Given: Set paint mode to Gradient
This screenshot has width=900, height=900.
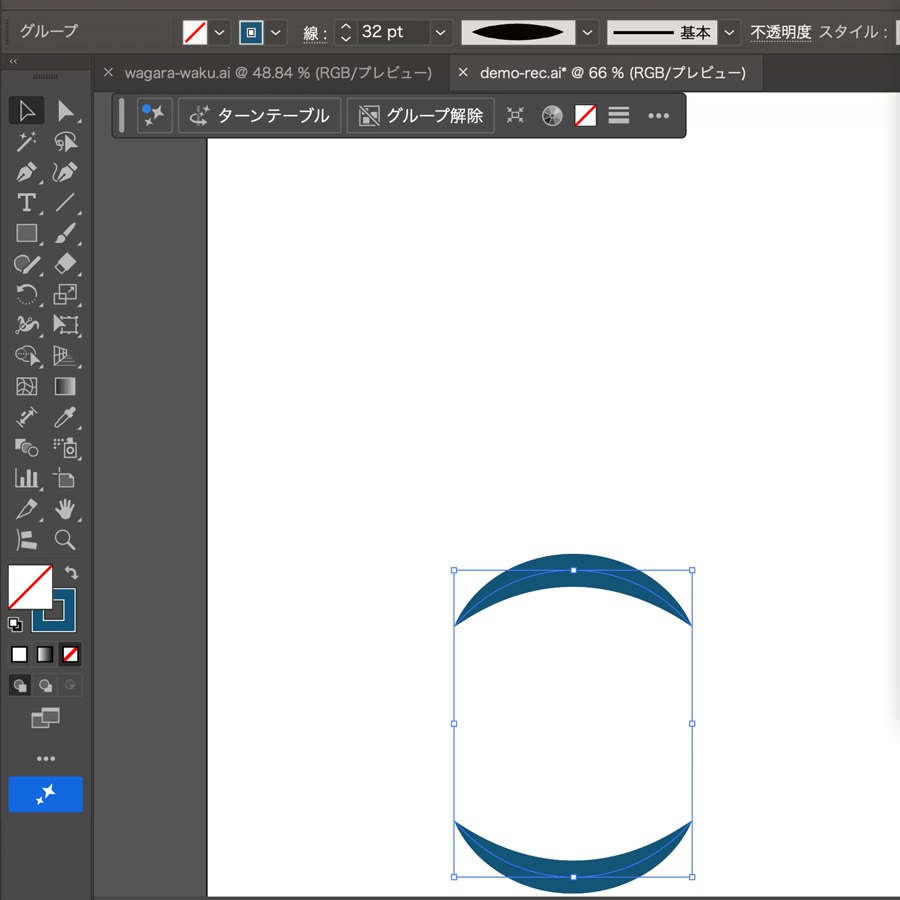Looking at the screenshot, I should pos(45,654).
